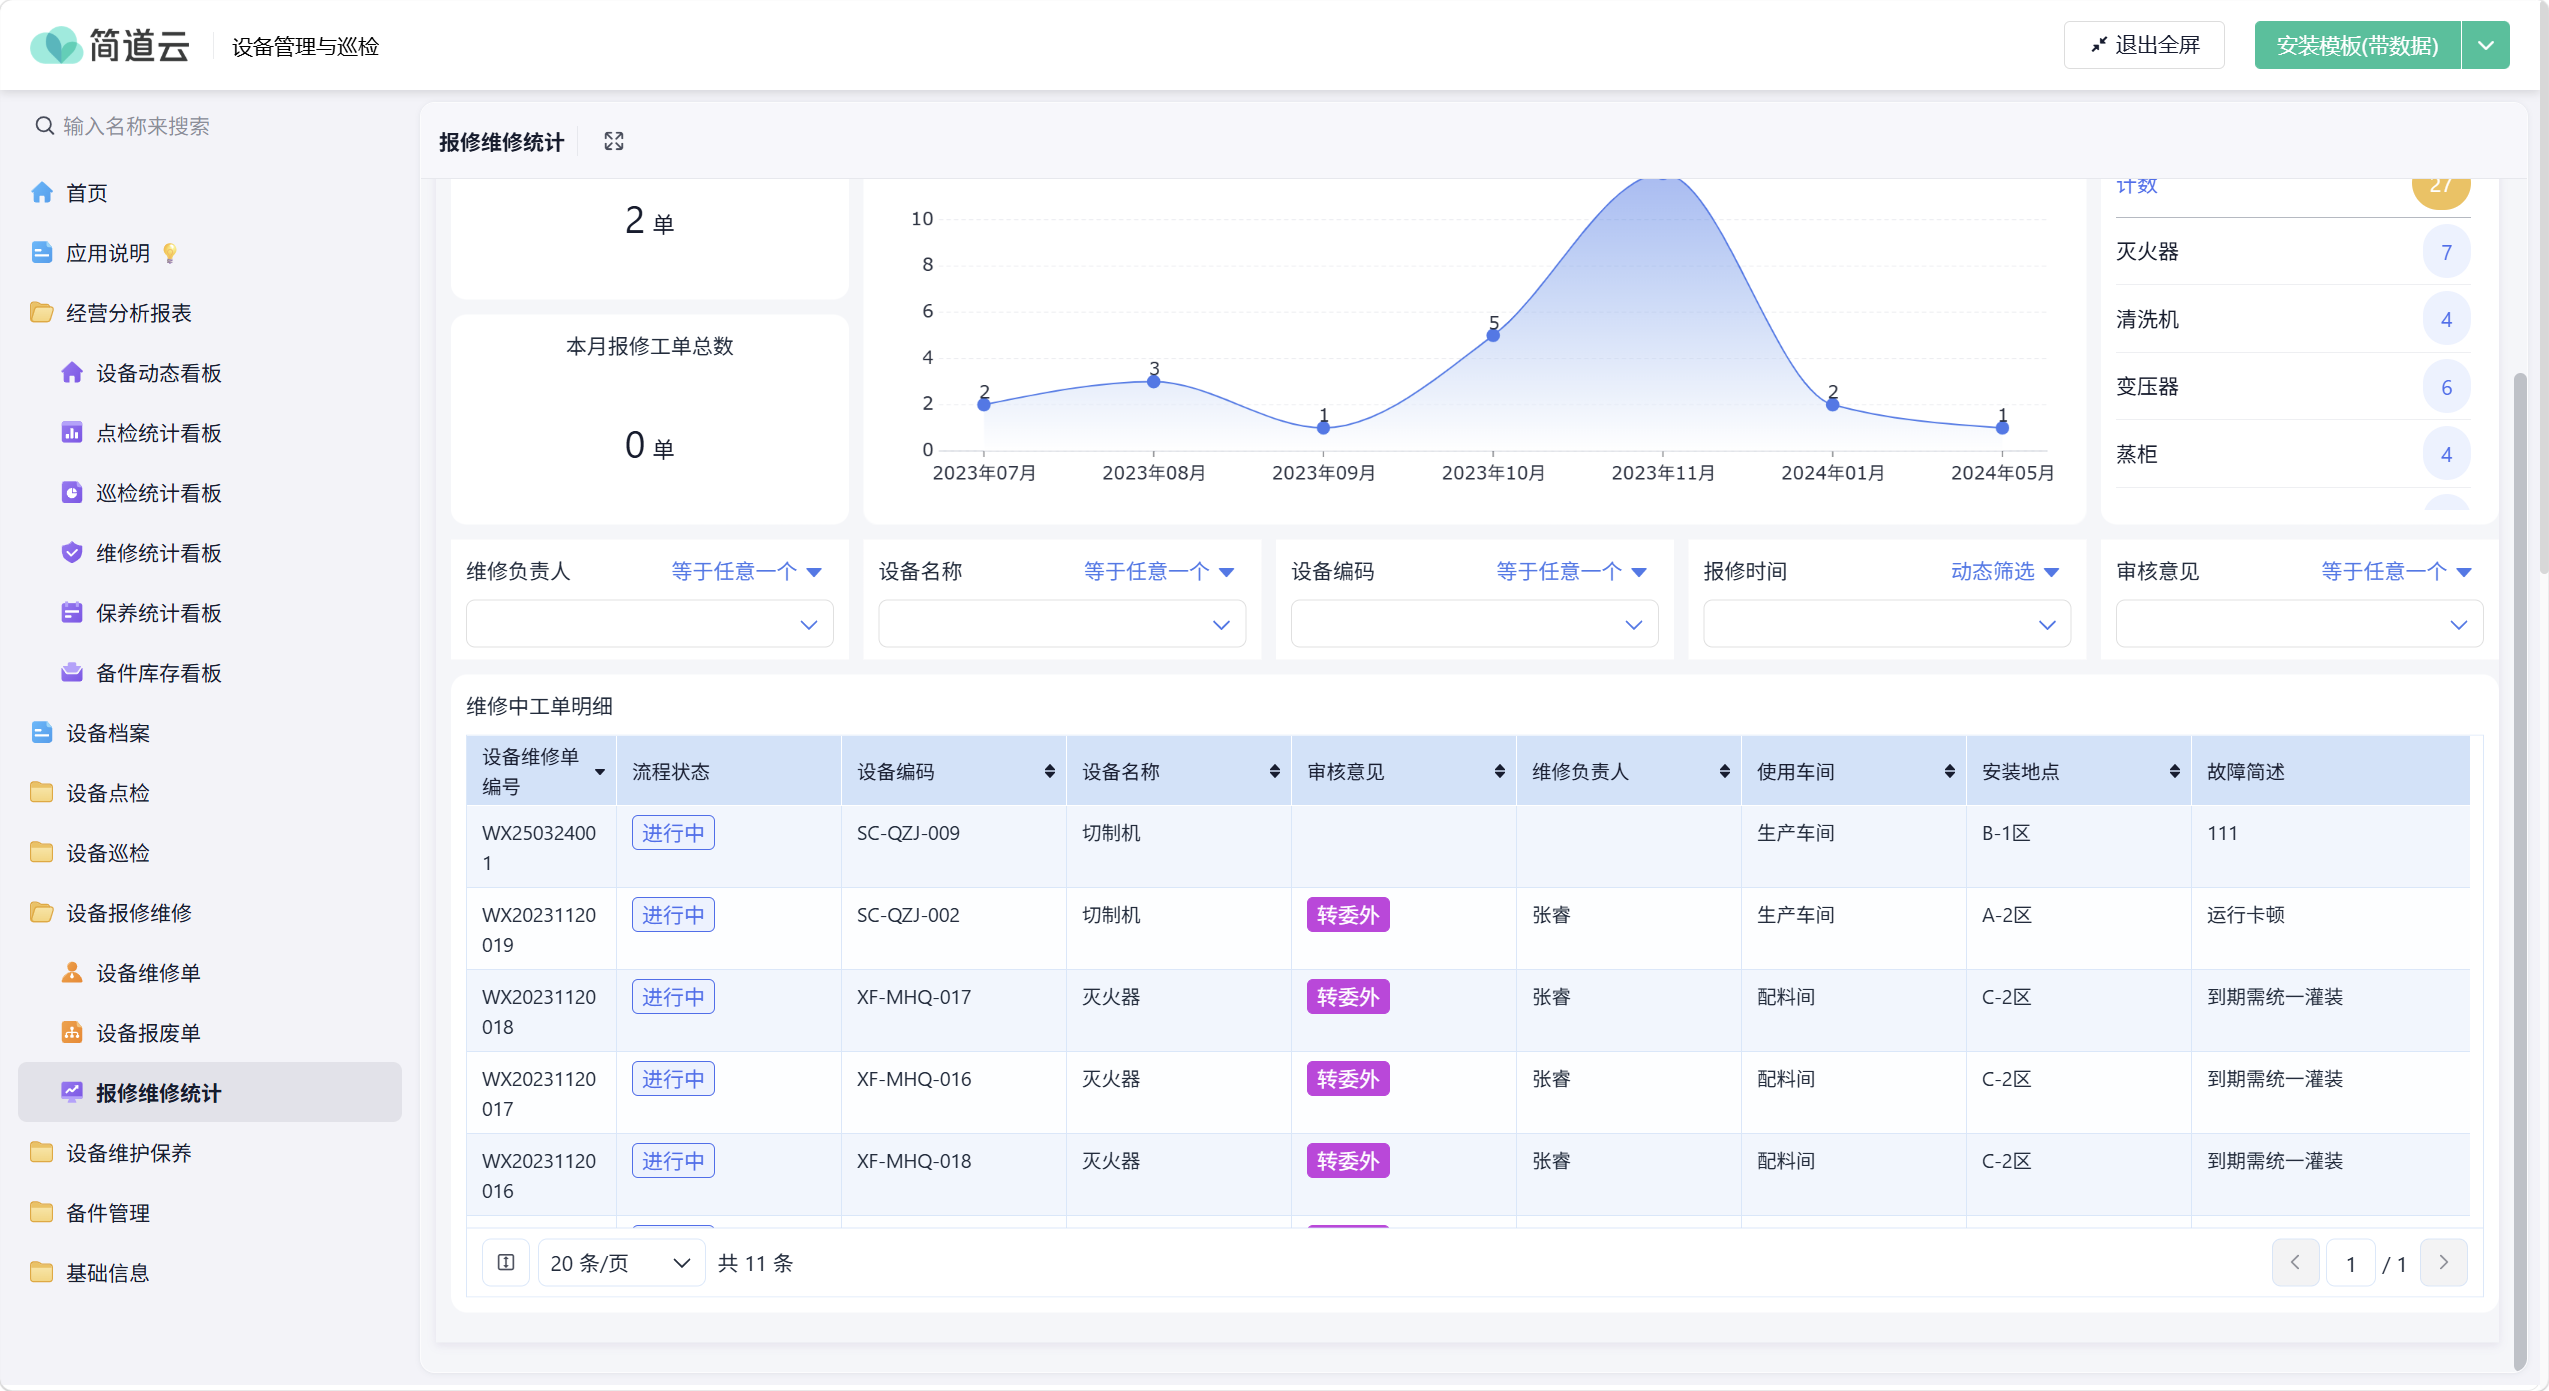The width and height of the screenshot is (2549, 1391).
Task: Click the 设备维修单 person icon
Action: click(x=72, y=973)
